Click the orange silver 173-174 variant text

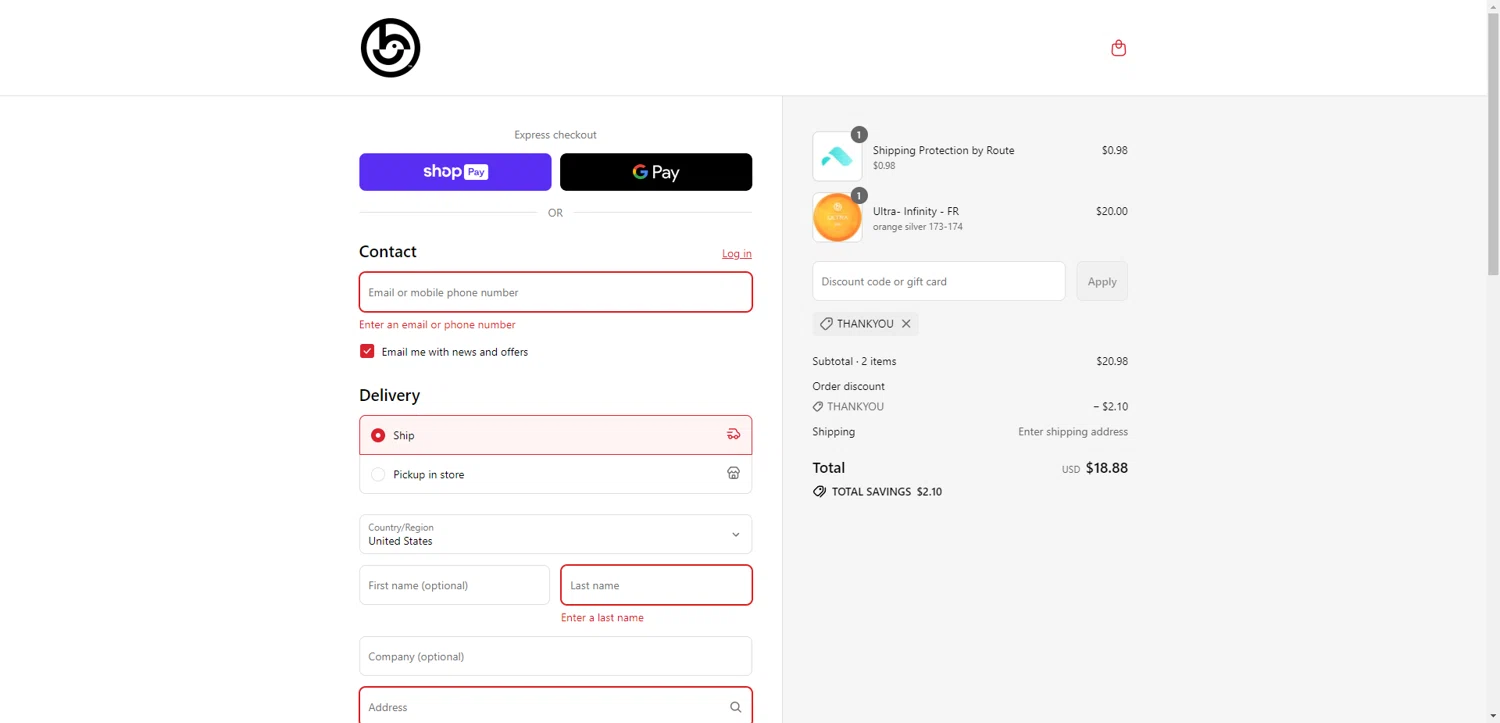(x=918, y=227)
